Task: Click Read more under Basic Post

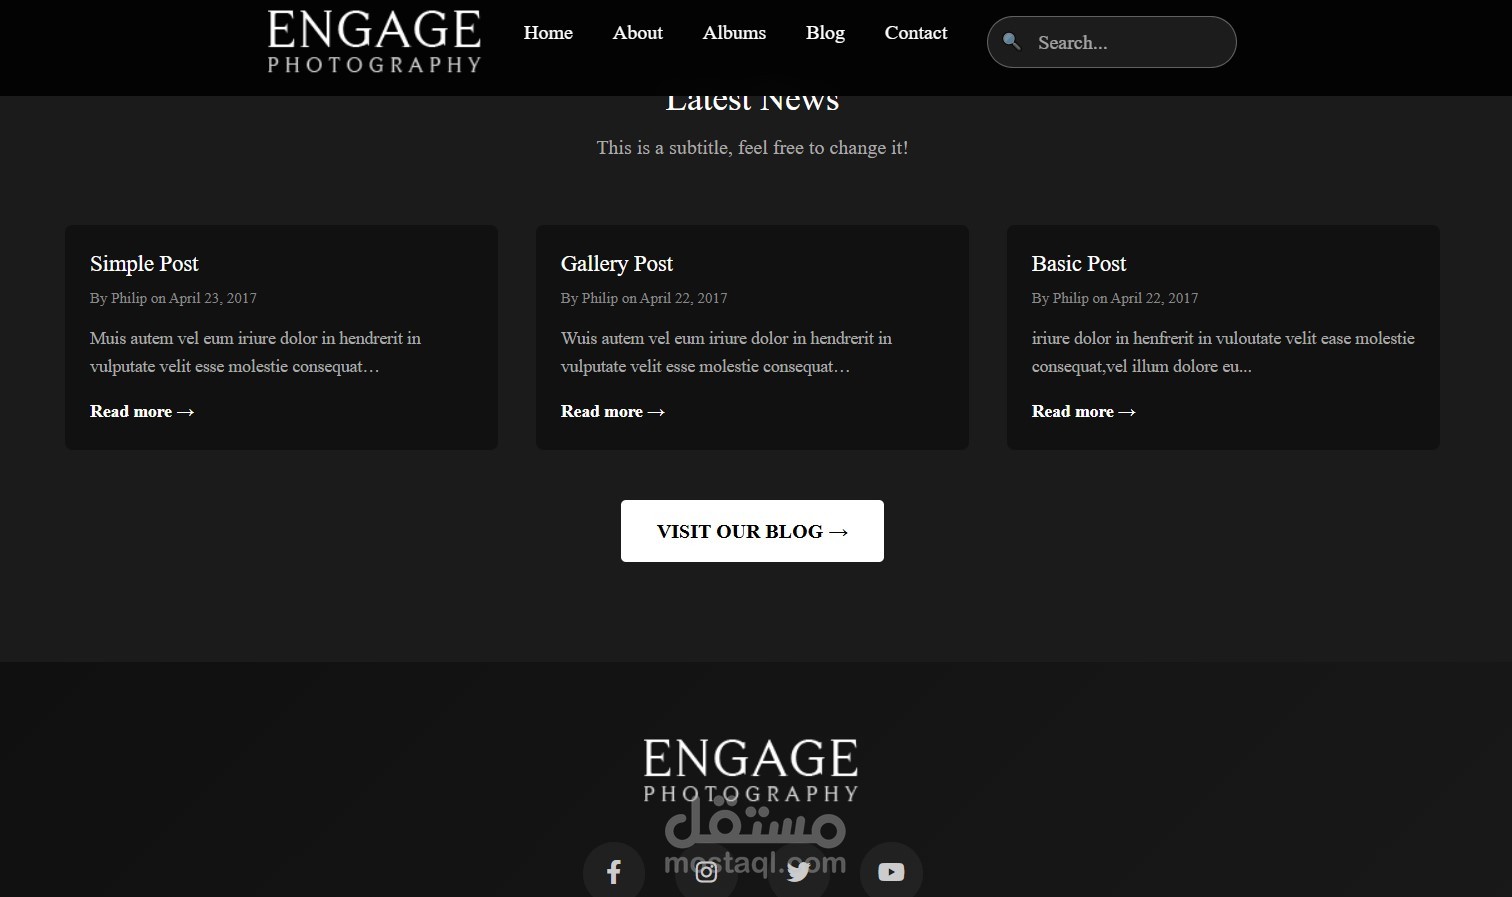Action: tap(1084, 411)
